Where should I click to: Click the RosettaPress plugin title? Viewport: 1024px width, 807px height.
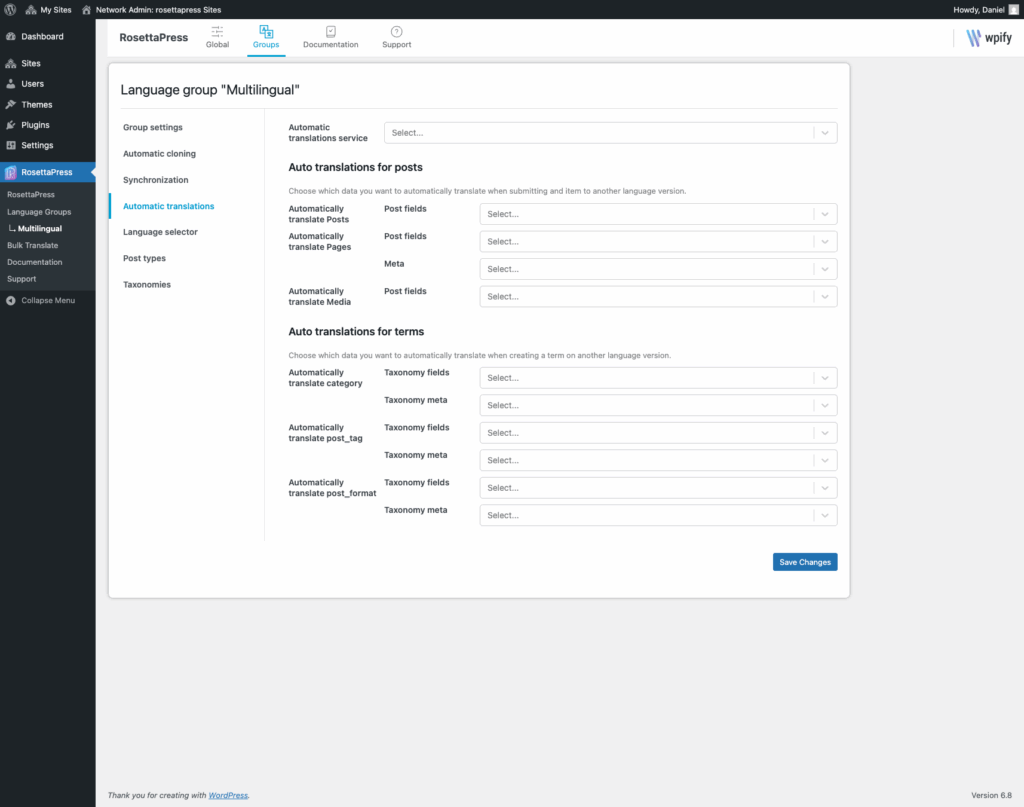coord(153,38)
